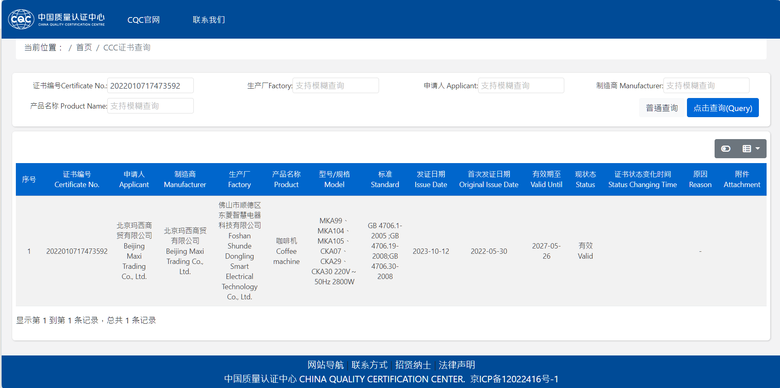Select the MKA99 model specification cell
Screen dimensions: 780x388
334,251
